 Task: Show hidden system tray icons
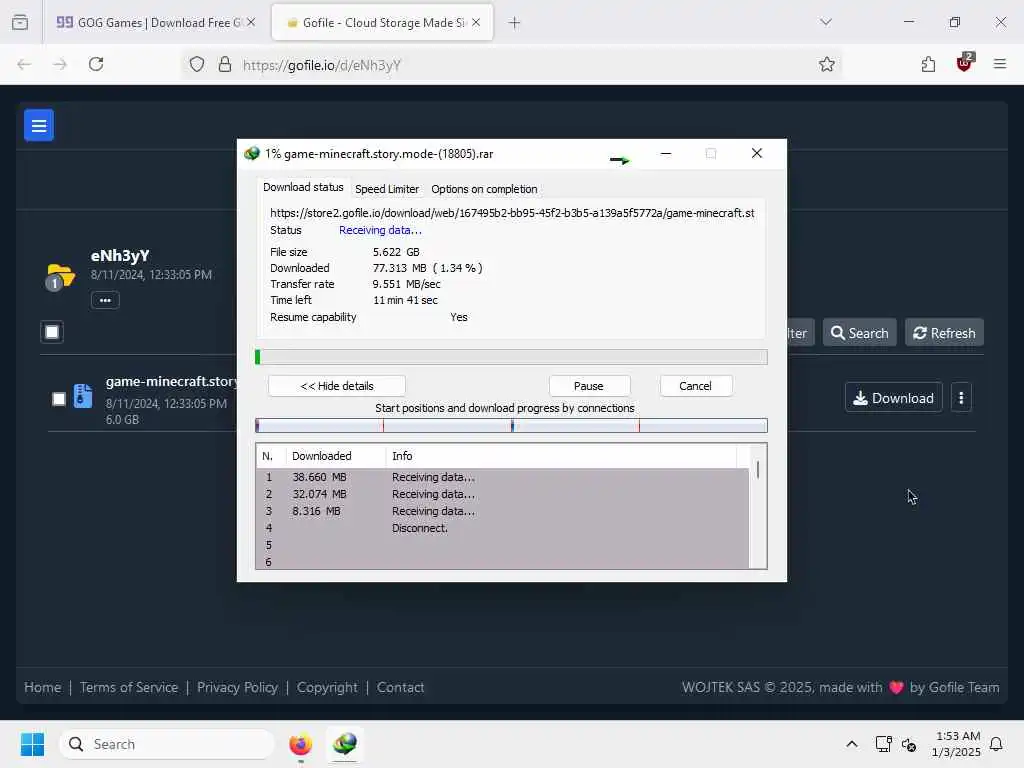(852, 744)
